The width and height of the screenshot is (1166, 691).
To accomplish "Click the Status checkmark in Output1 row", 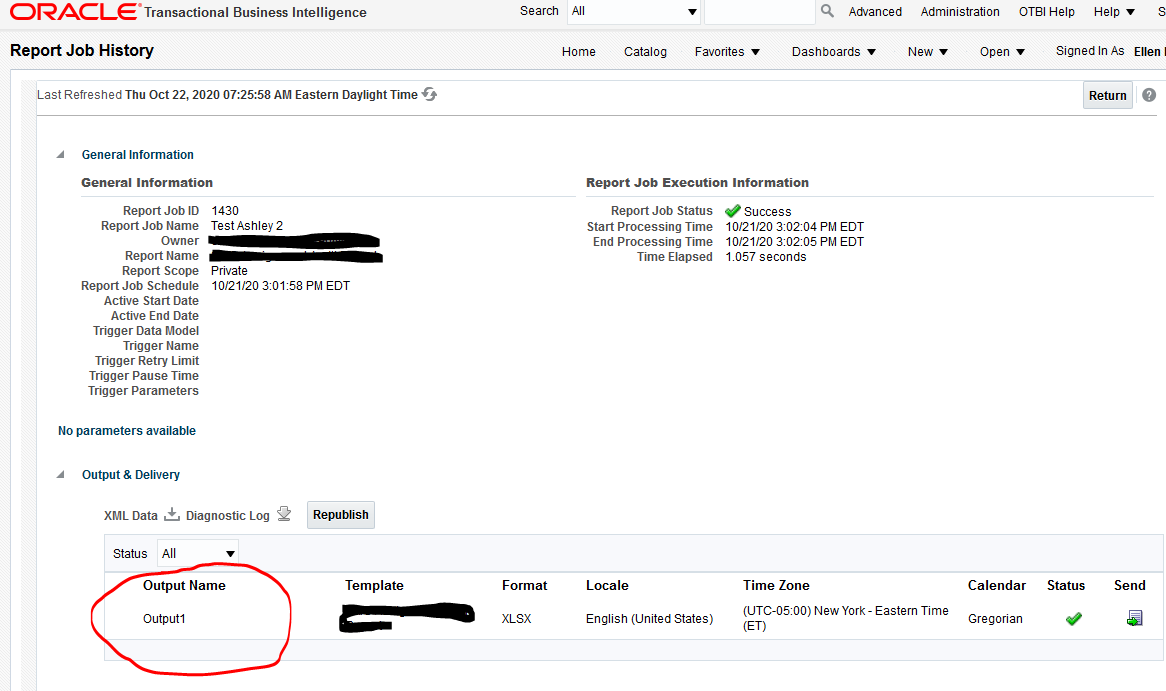I will pyautogui.click(x=1073, y=618).
